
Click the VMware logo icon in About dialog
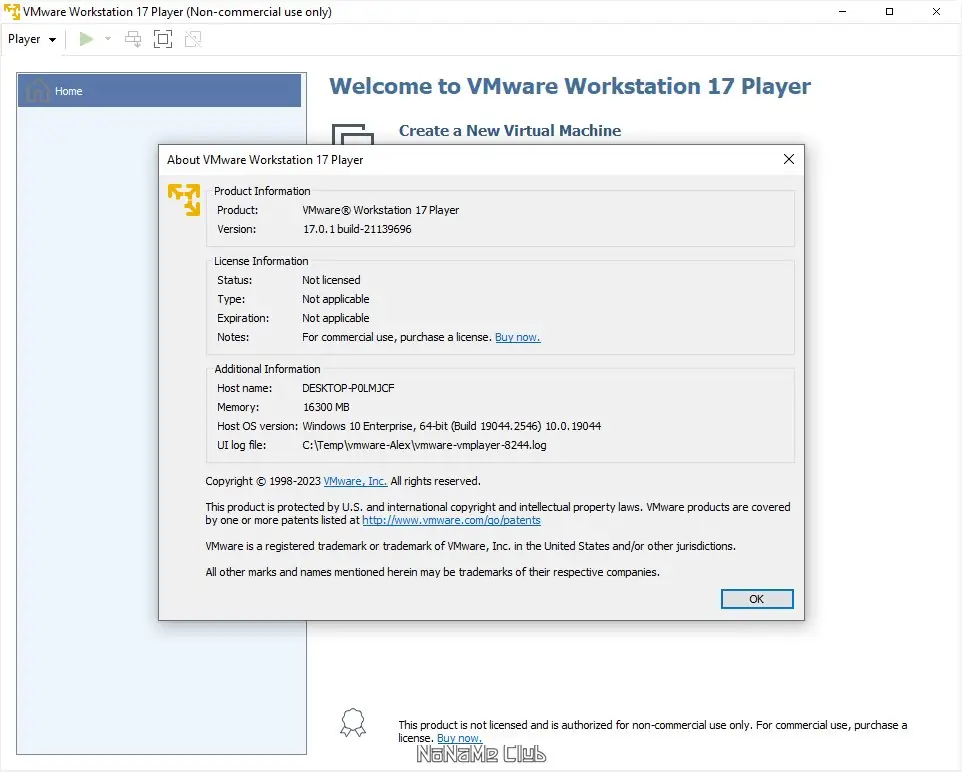184,199
